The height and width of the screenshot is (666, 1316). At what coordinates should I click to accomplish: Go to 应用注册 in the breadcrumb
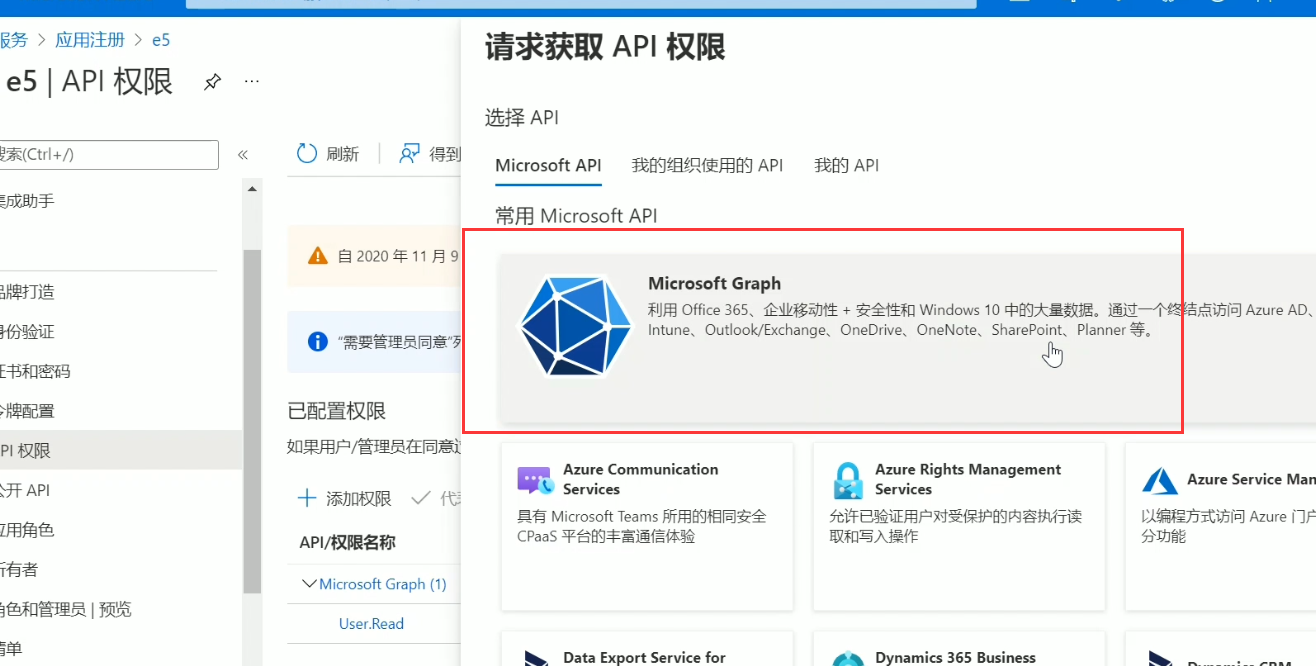click(x=90, y=40)
